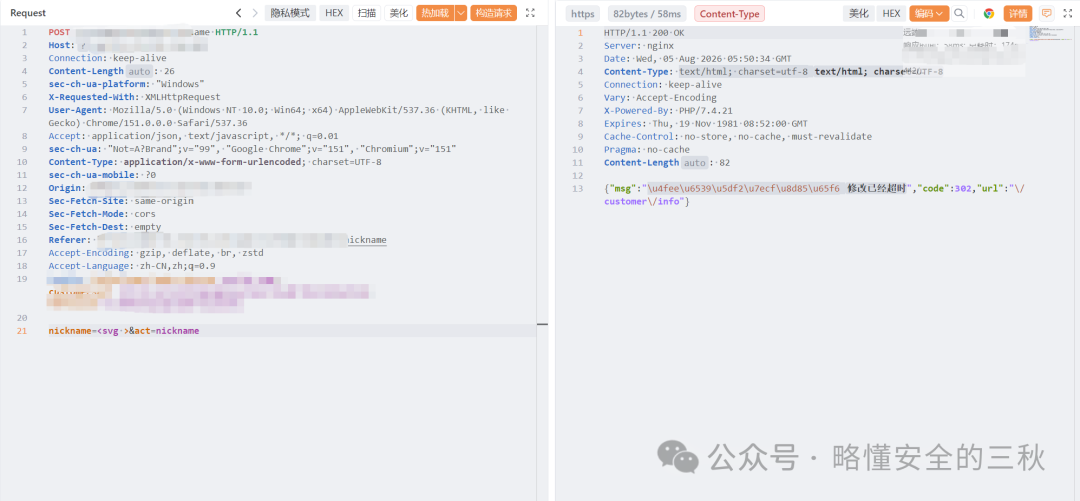Click the 'Pragma: no-cache' response header
Image resolution: width=1080 pixels, height=501 pixels.
tap(647, 150)
